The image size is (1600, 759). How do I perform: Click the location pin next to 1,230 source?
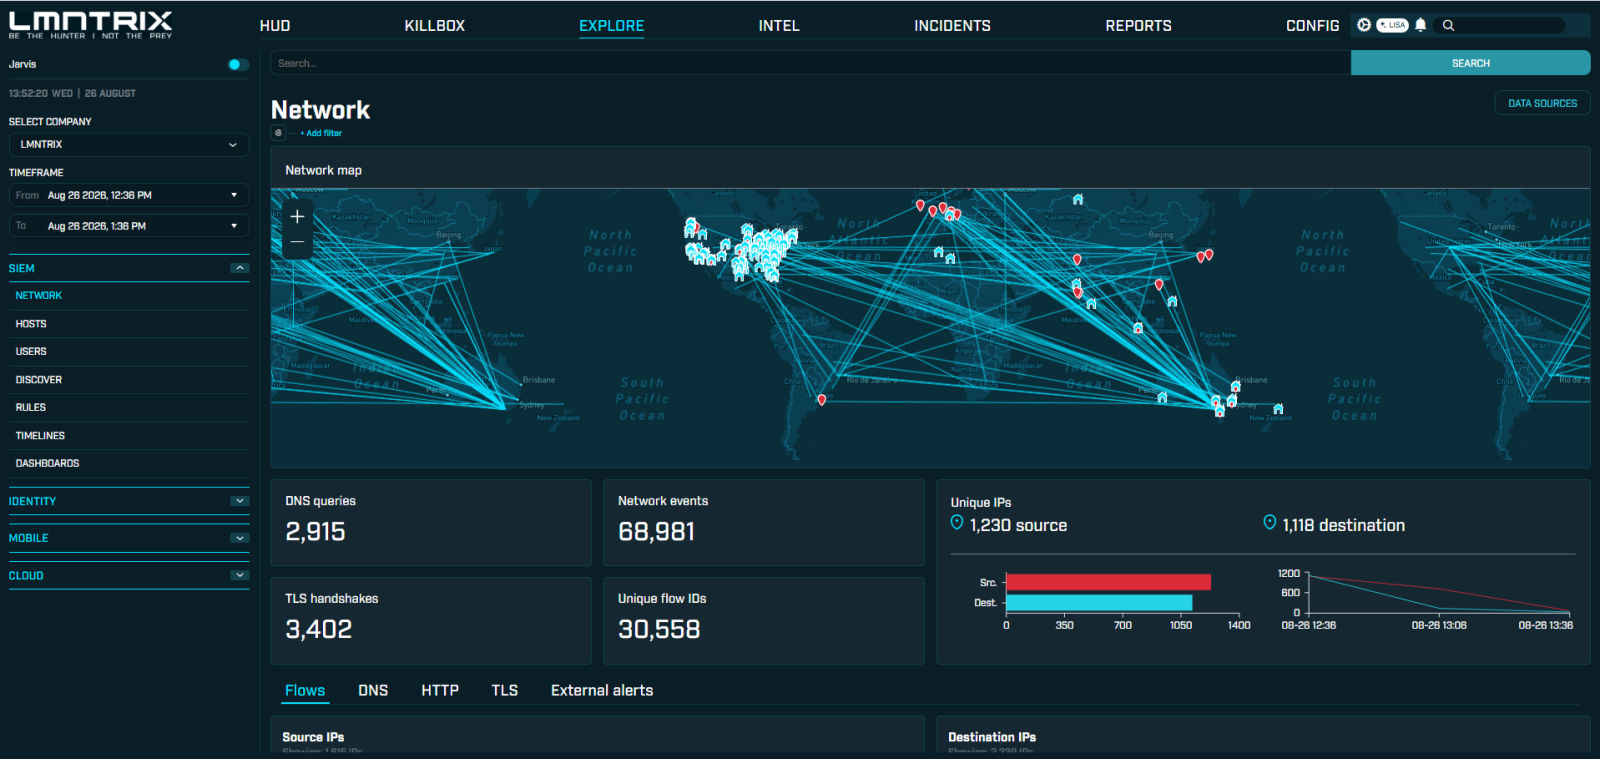[x=957, y=523]
